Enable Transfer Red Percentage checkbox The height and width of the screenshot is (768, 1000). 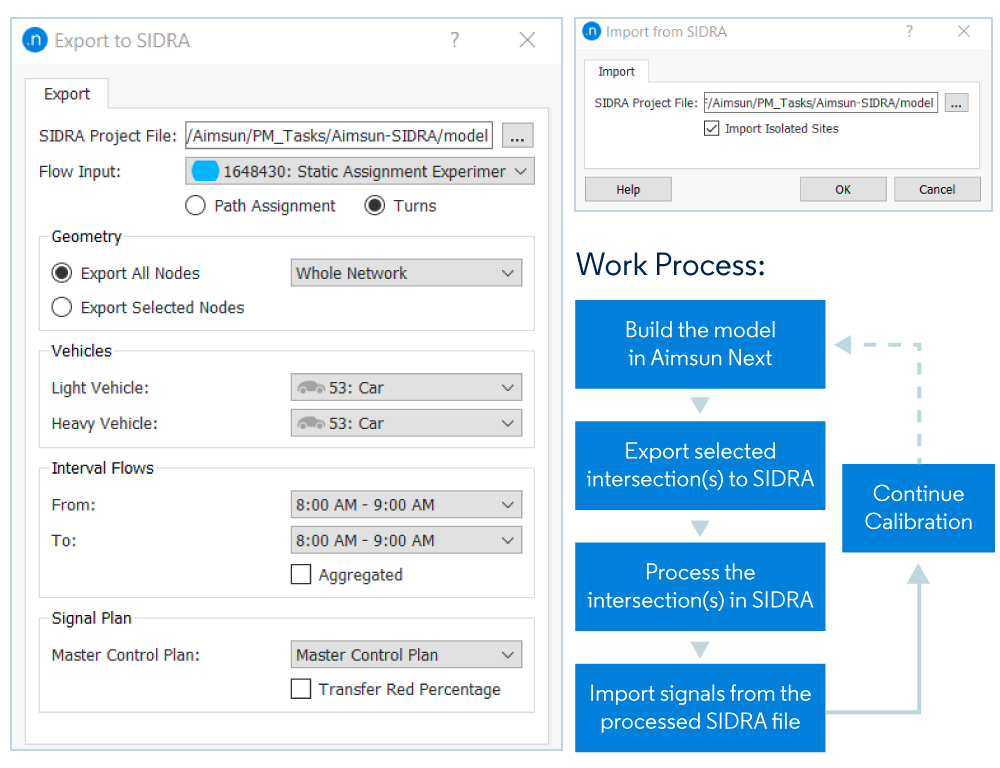(x=301, y=689)
